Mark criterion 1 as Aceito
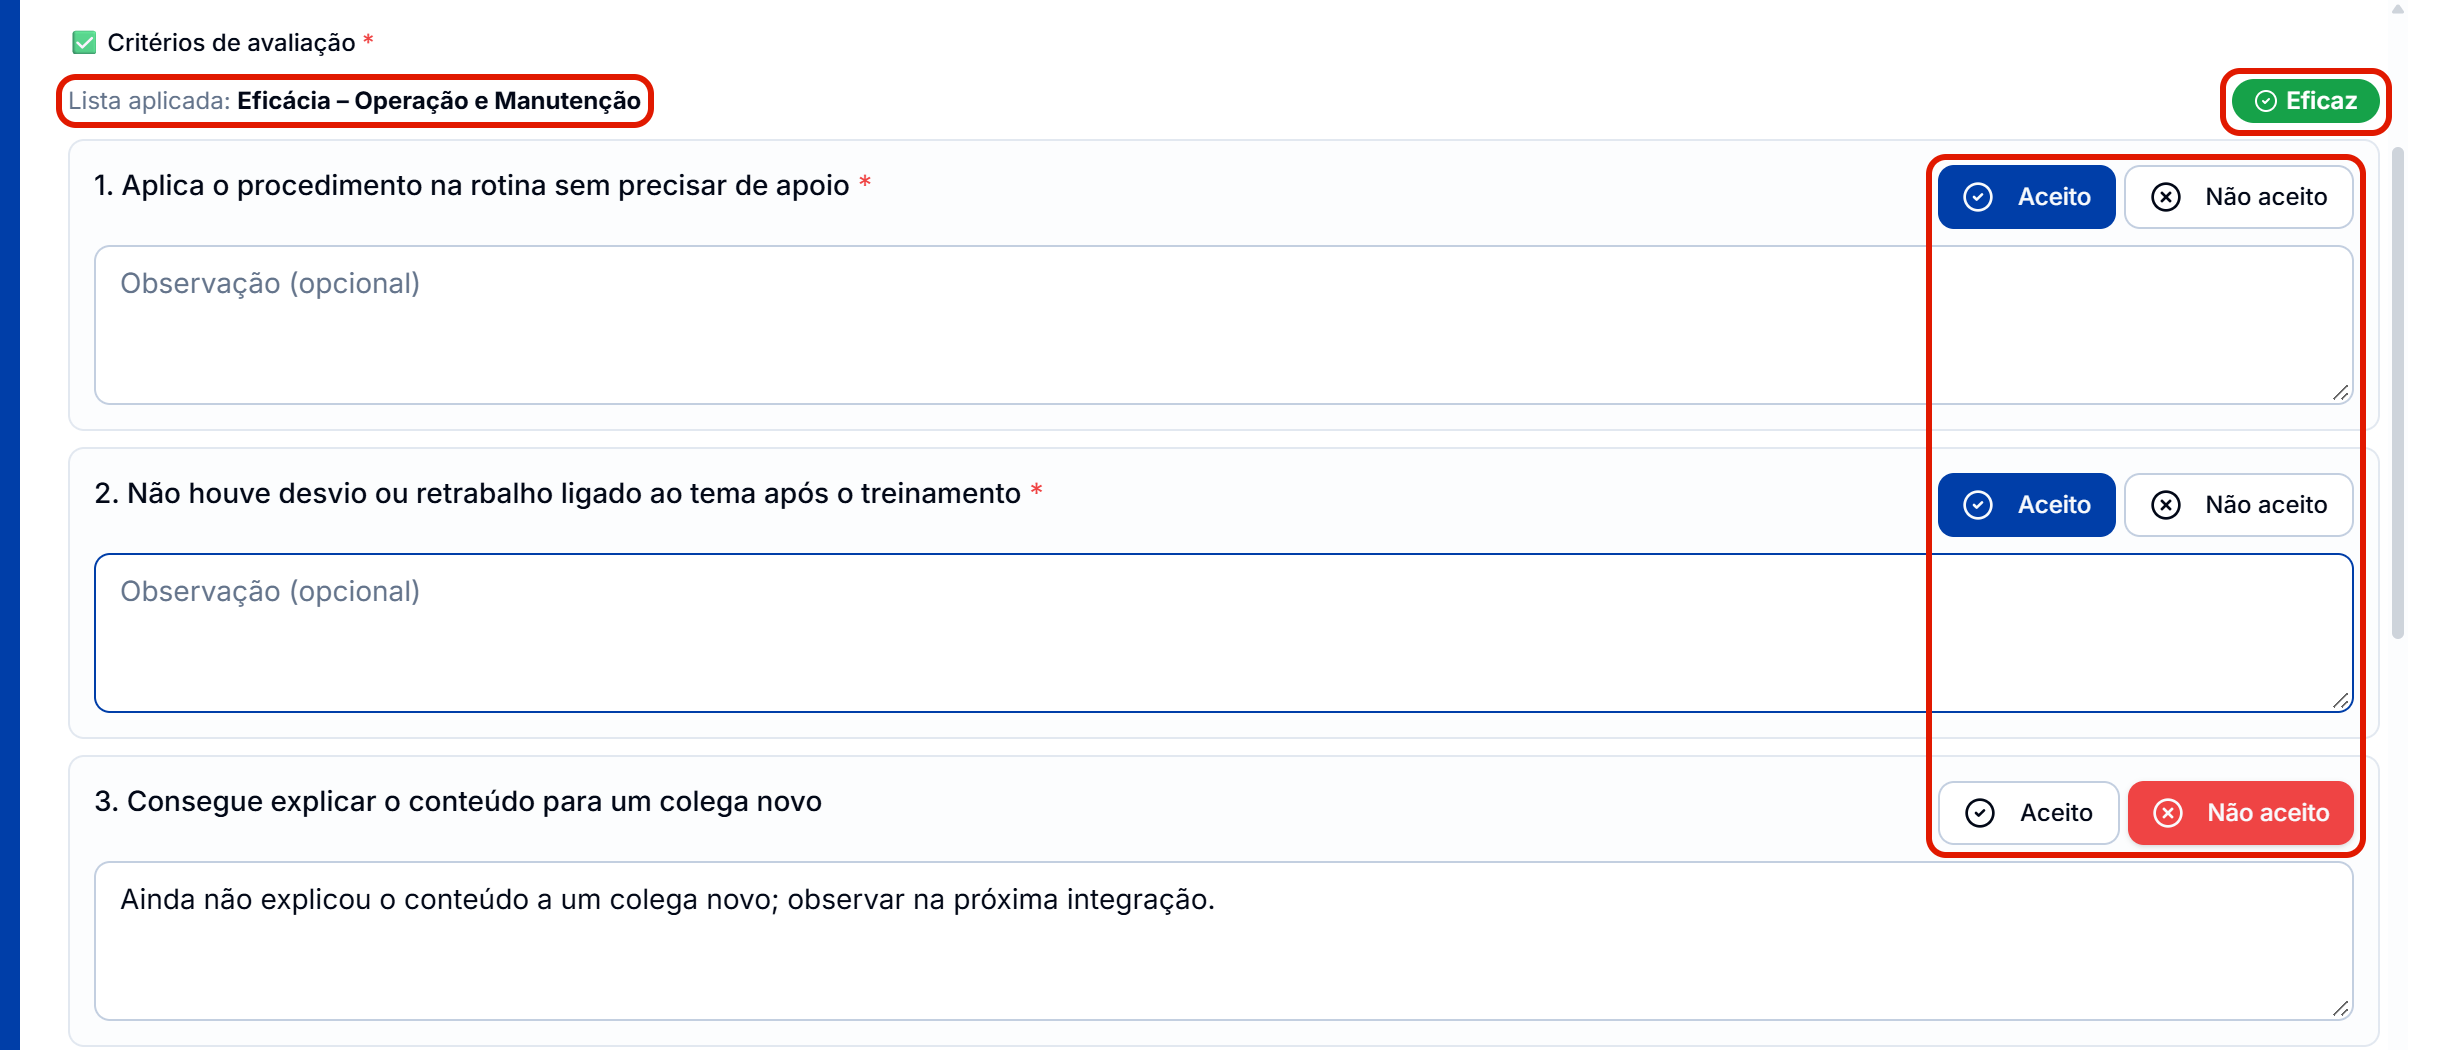This screenshot has width=2448, height=1050. pos(2026,197)
